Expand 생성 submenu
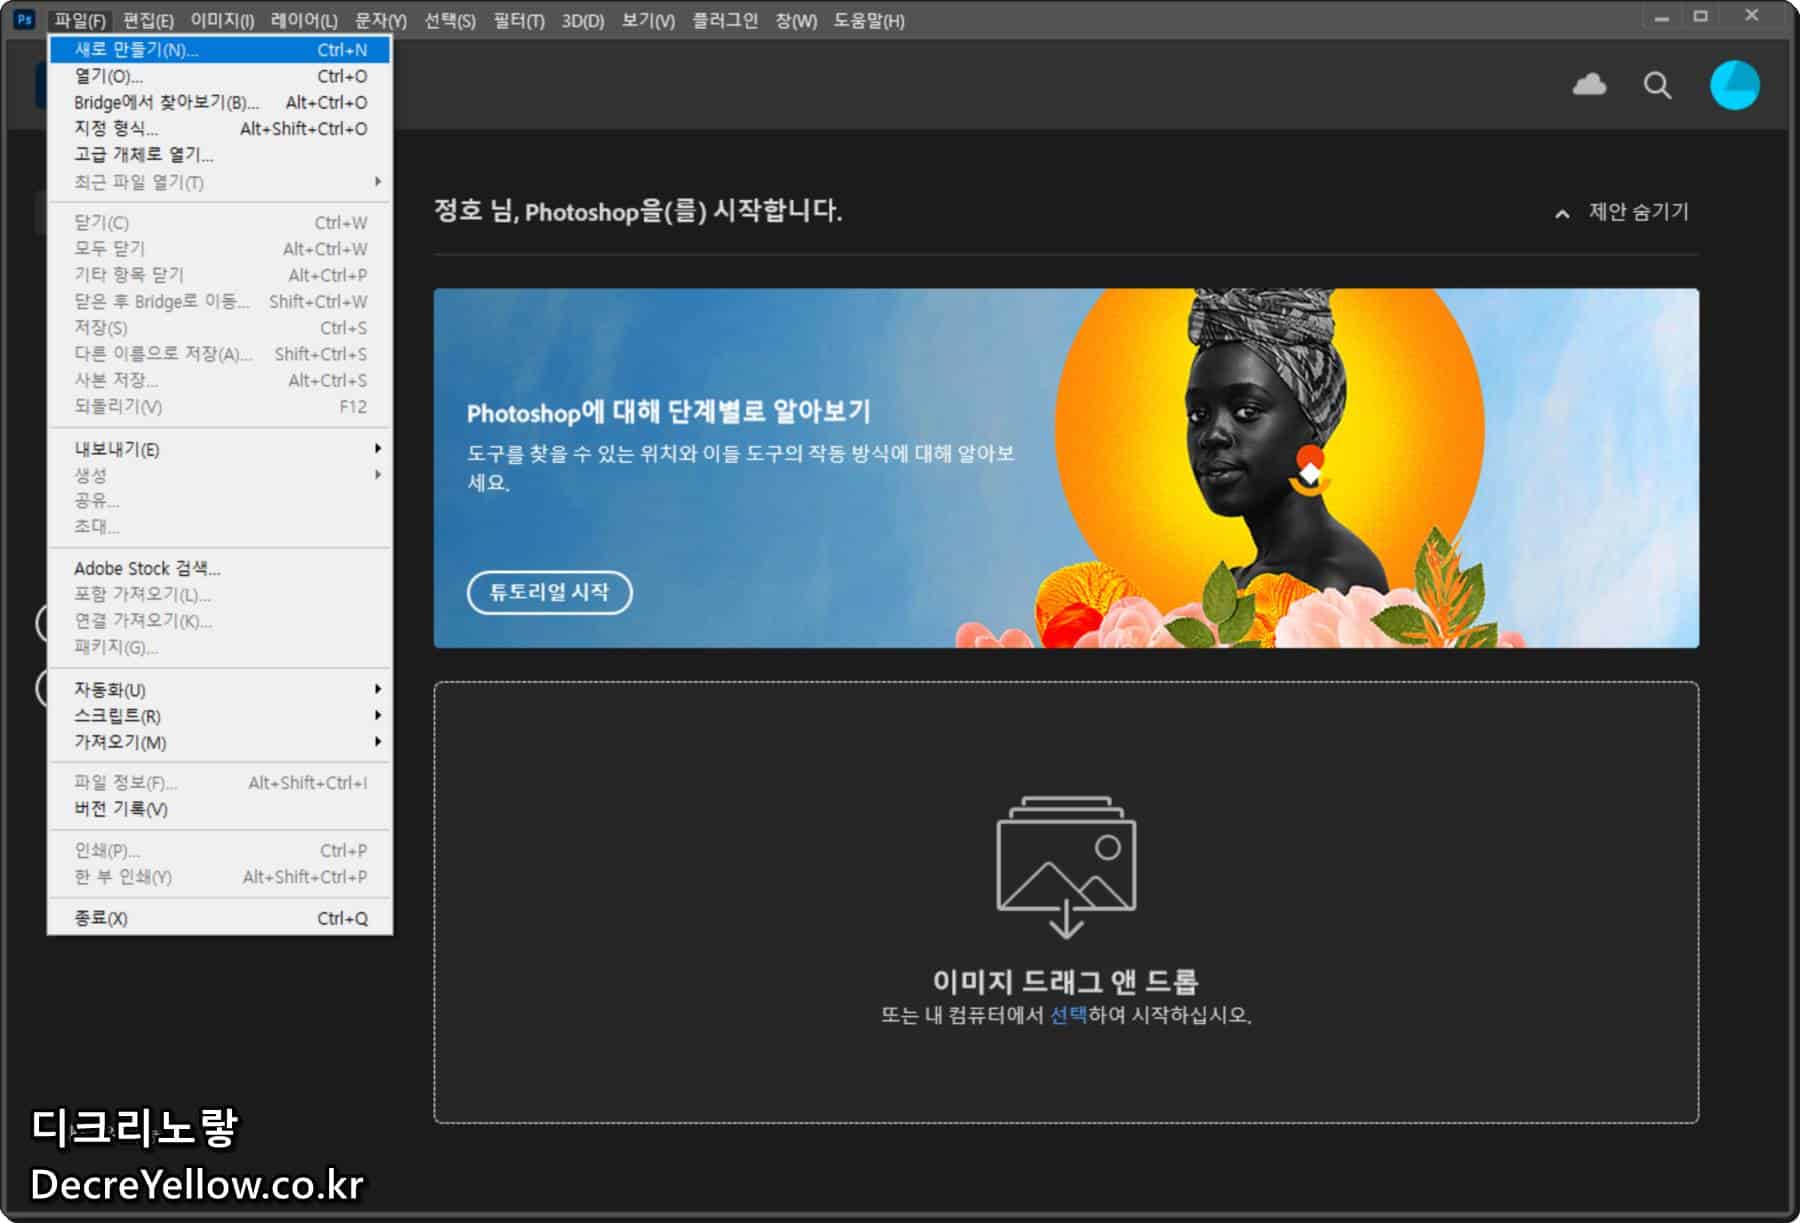Viewport: 1800px width, 1223px height. (220, 475)
